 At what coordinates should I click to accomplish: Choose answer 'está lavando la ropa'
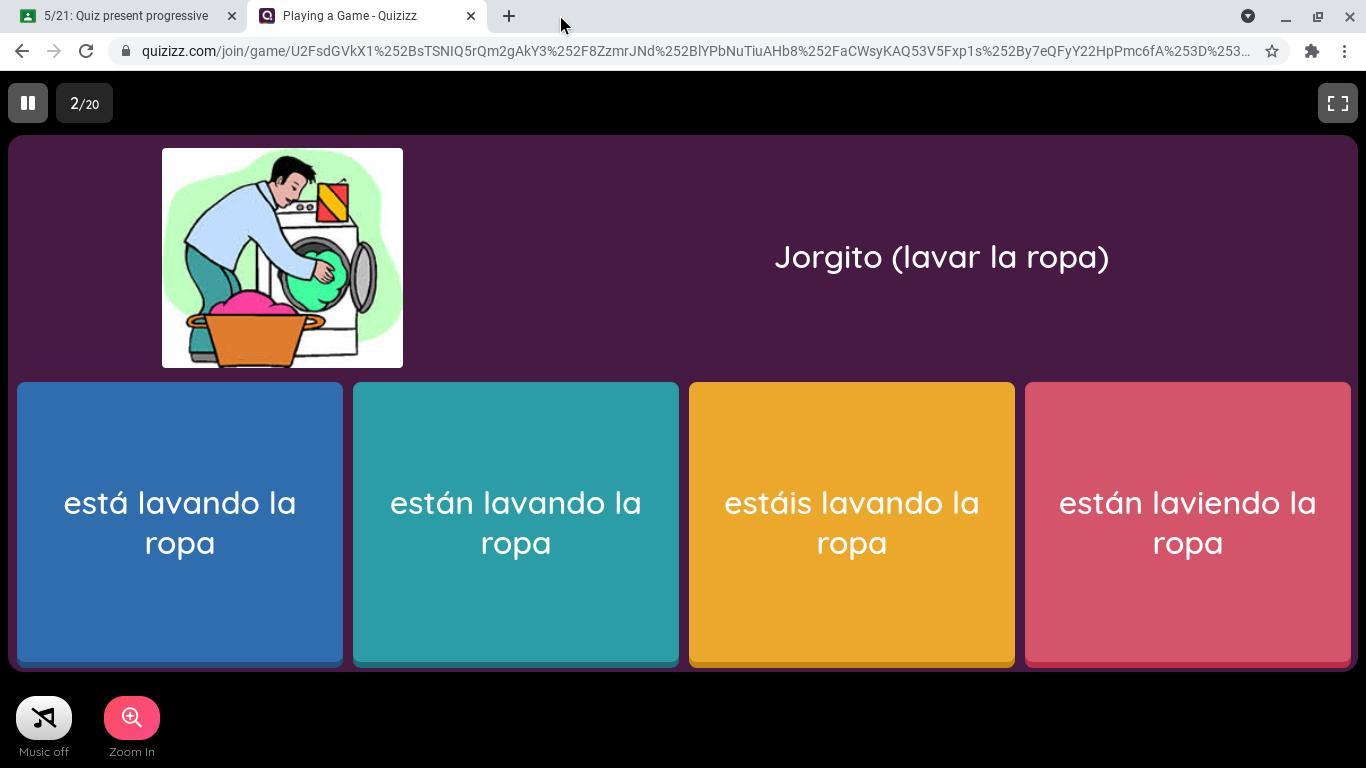pos(180,523)
